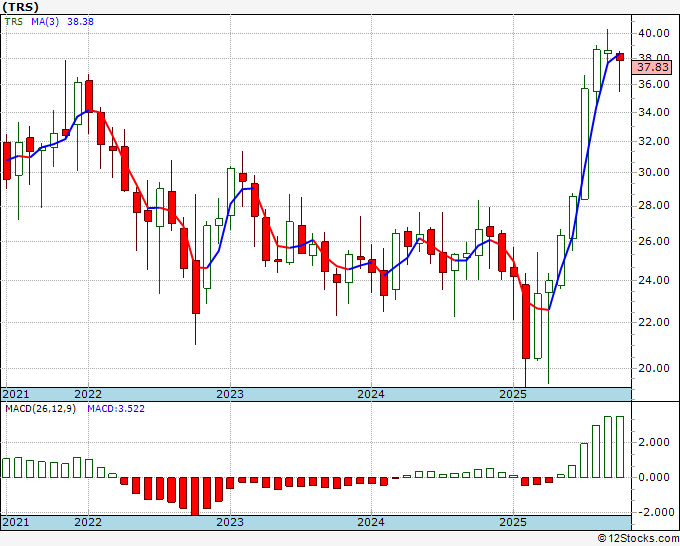
Task: Click the lowest red MACD bar below -2.000
Action: (x=195, y=497)
